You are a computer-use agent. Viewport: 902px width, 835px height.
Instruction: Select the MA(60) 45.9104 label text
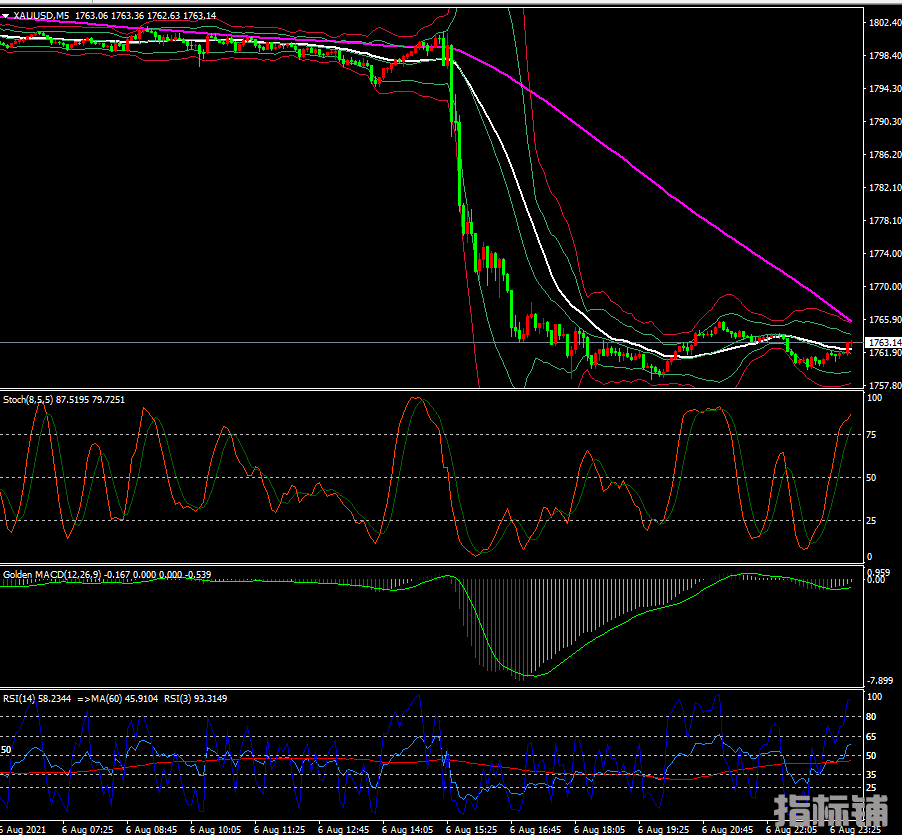pyautogui.click(x=122, y=699)
